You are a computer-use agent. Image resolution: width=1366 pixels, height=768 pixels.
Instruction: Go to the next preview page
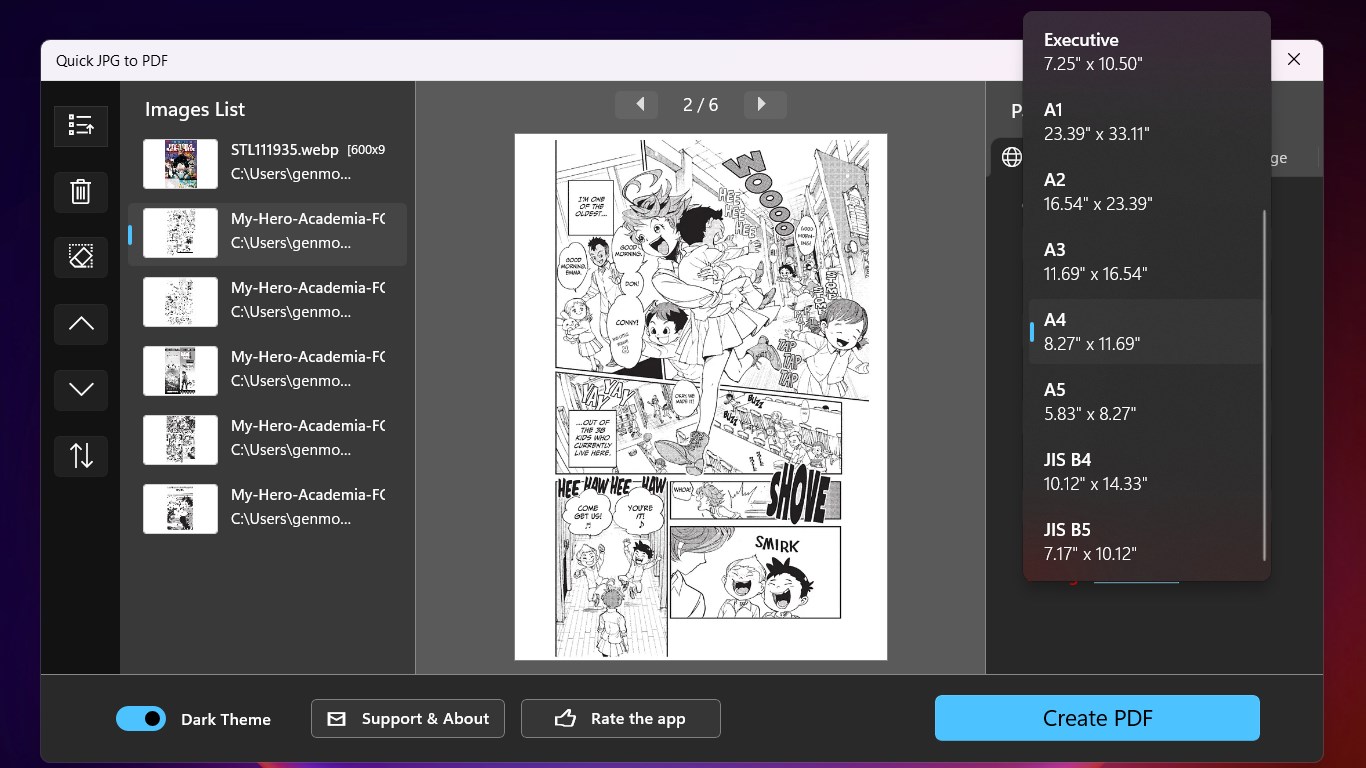pyautogui.click(x=765, y=104)
